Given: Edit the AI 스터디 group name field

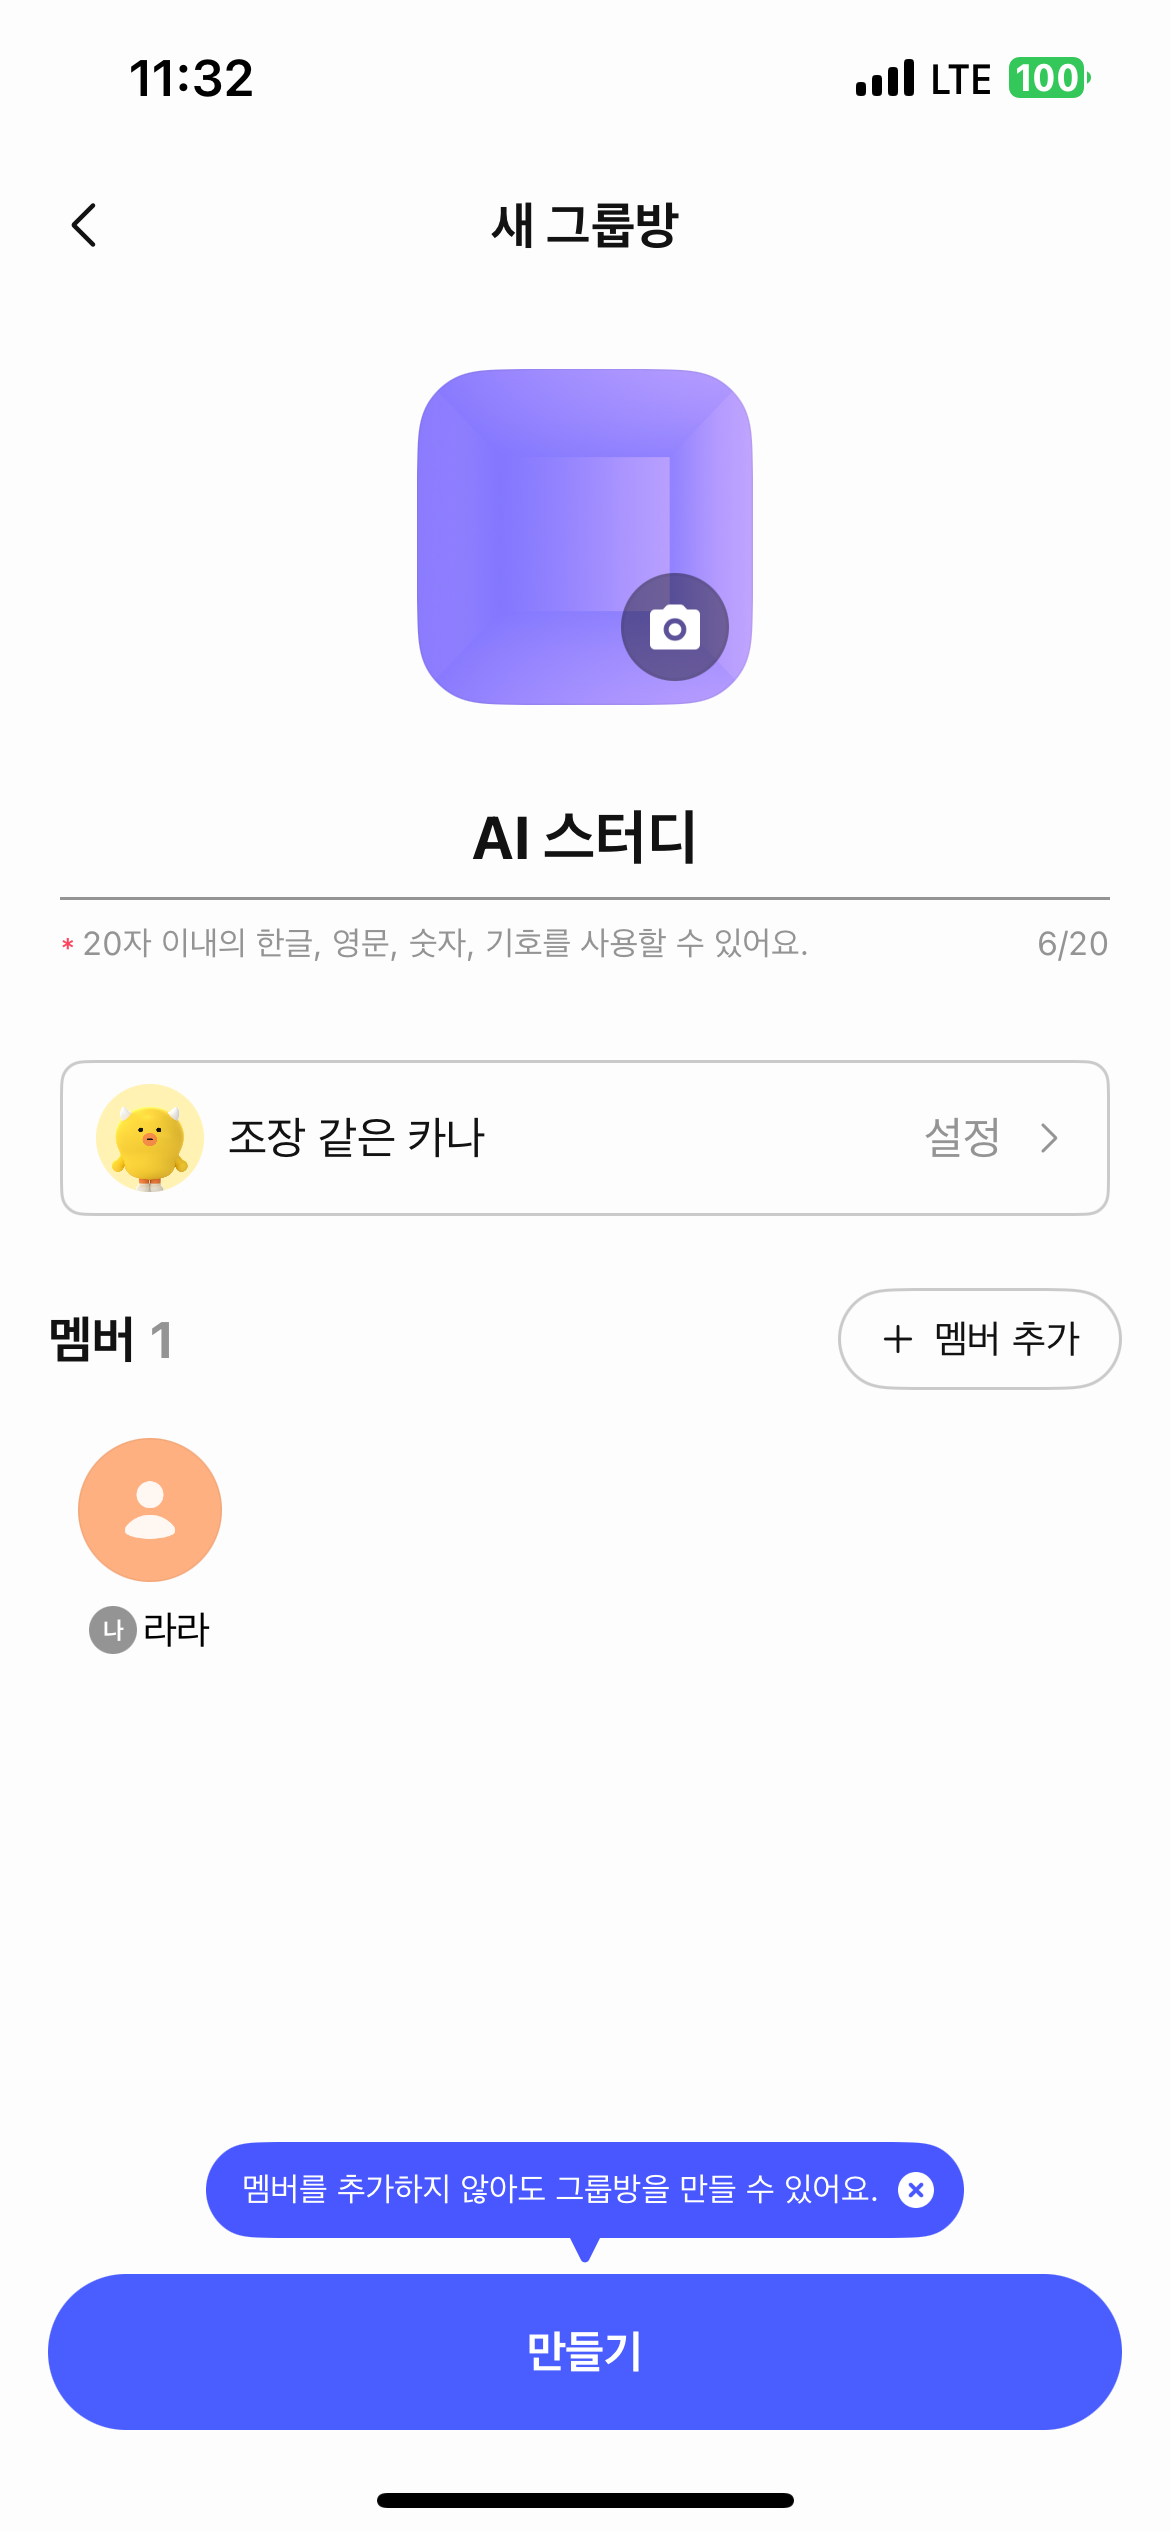Looking at the screenshot, I should click(585, 838).
